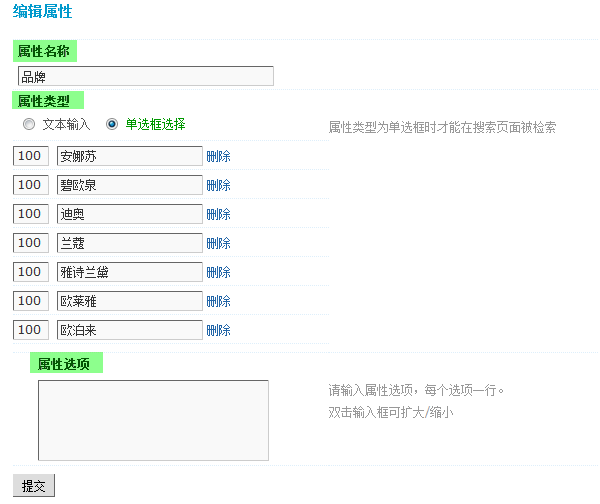Click the 编辑属性 page heading

(42, 11)
